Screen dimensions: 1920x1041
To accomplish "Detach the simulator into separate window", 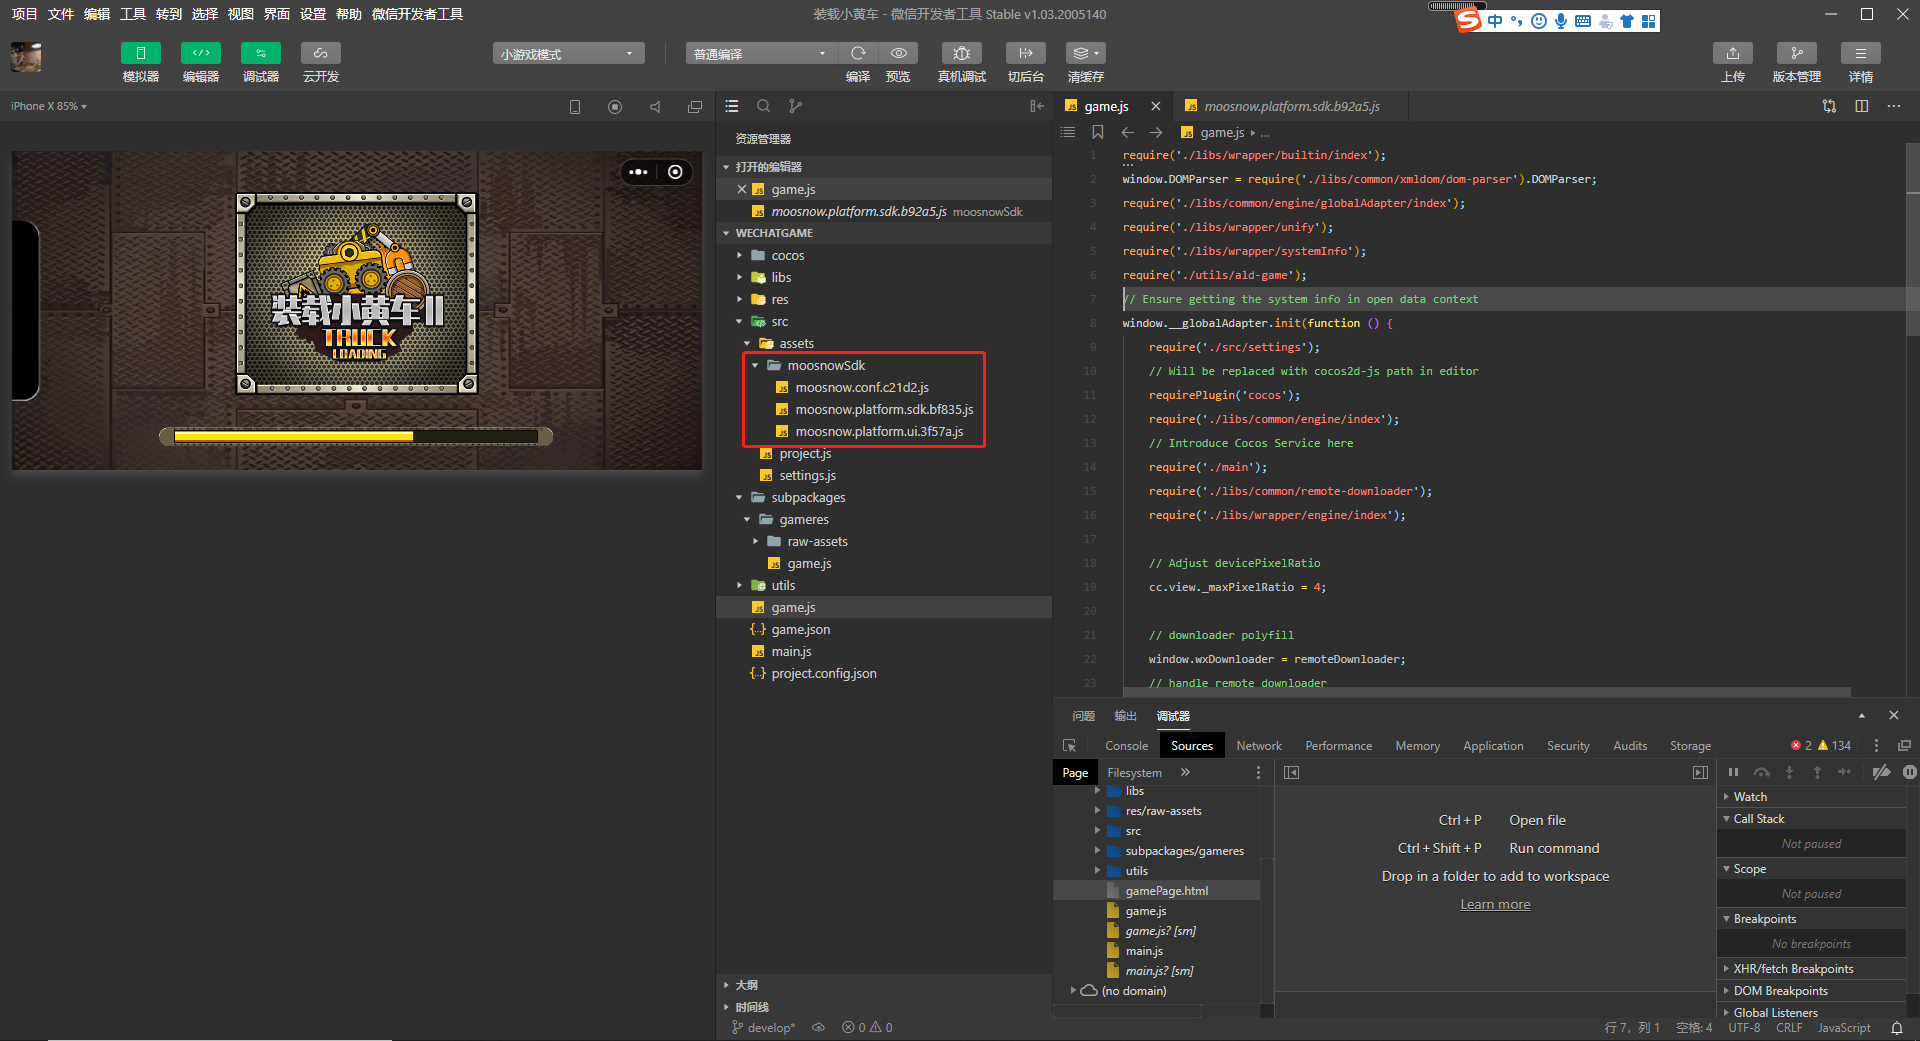I will [695, 107].
